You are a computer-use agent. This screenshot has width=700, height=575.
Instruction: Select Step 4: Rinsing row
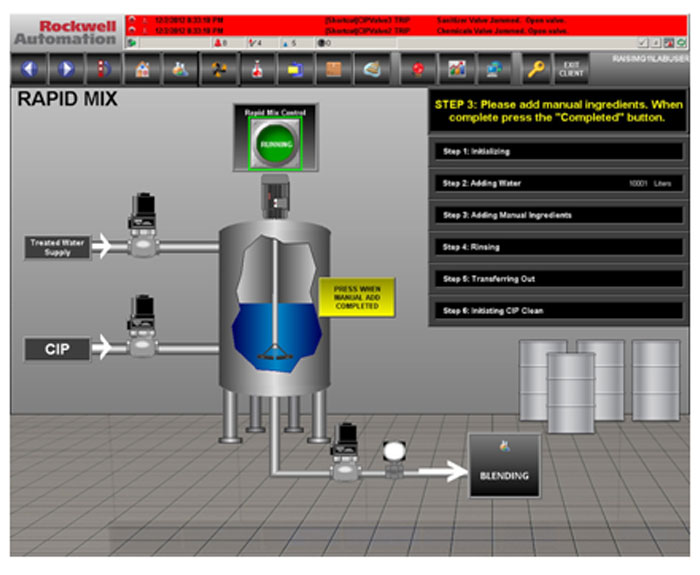click(x=559, y=247)
